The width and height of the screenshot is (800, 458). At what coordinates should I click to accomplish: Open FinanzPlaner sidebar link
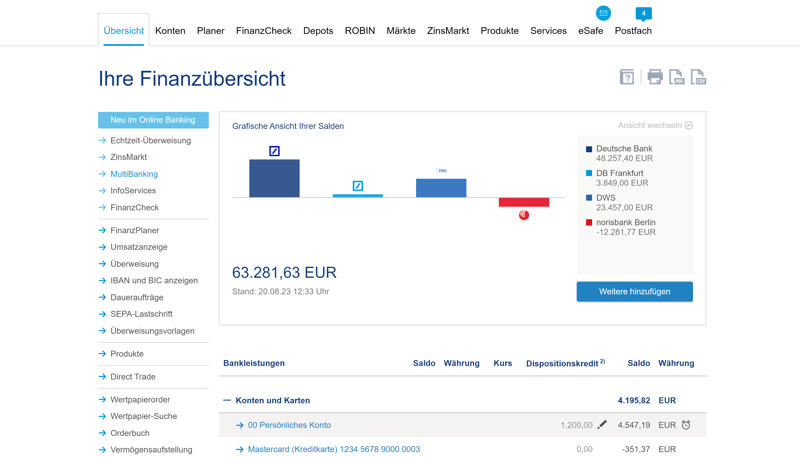[135, 231]
